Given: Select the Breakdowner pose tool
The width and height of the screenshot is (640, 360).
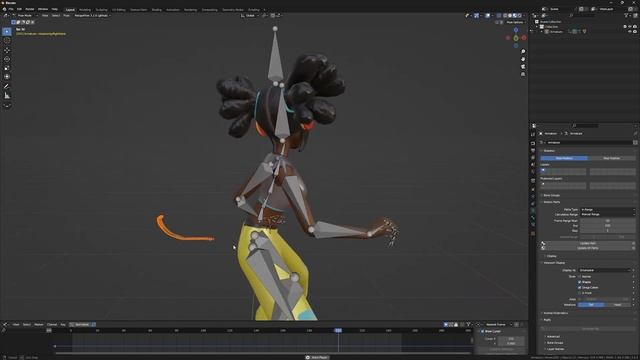Looking at the screenshot, I should (x=7, y=105).
